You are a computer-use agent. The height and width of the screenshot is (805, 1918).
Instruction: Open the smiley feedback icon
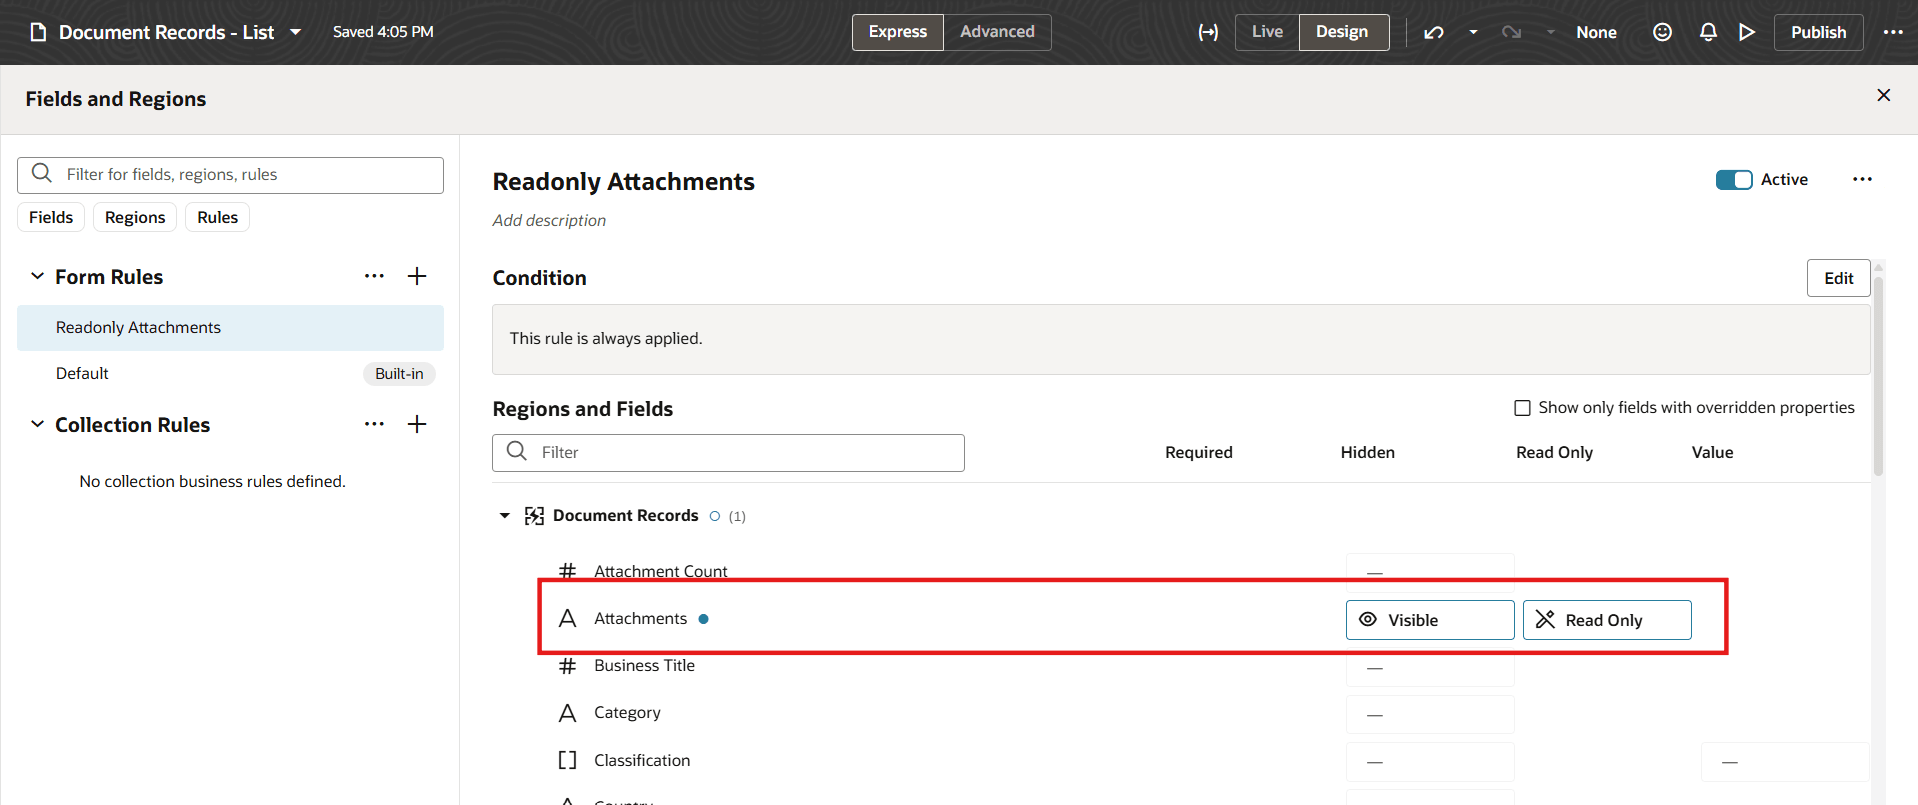coord(1662,32)
